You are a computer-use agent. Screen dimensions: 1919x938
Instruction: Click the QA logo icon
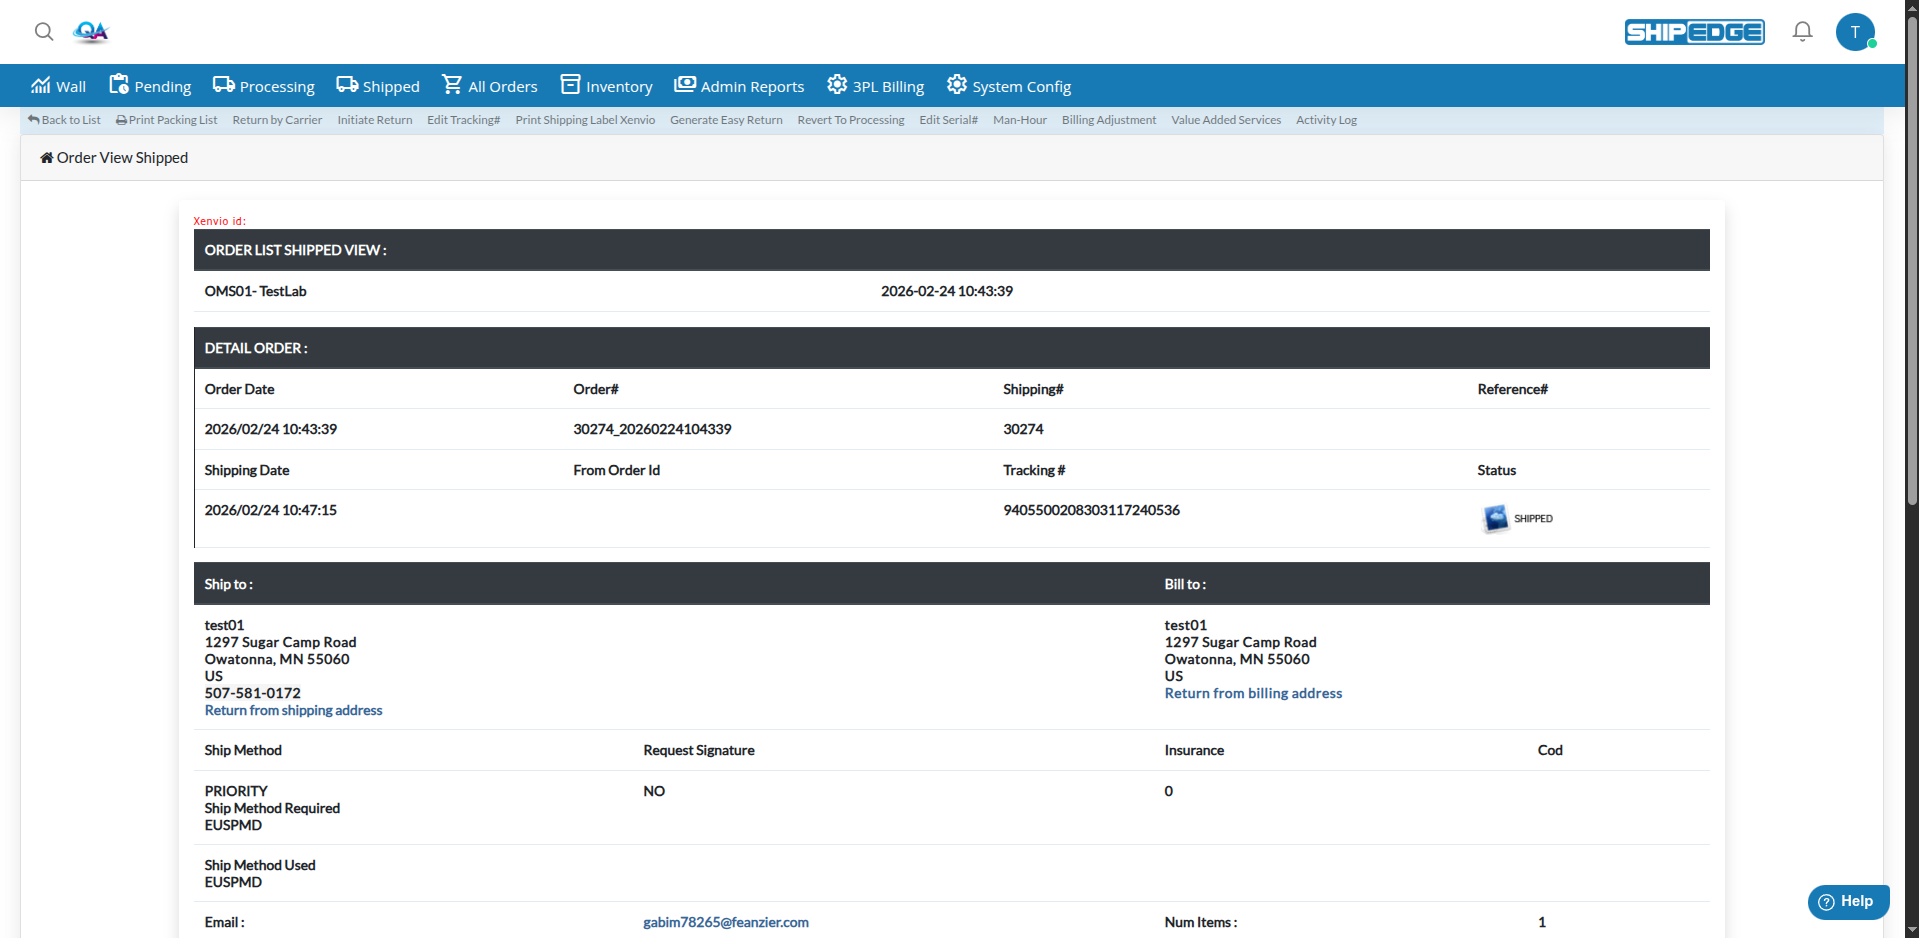91,32
